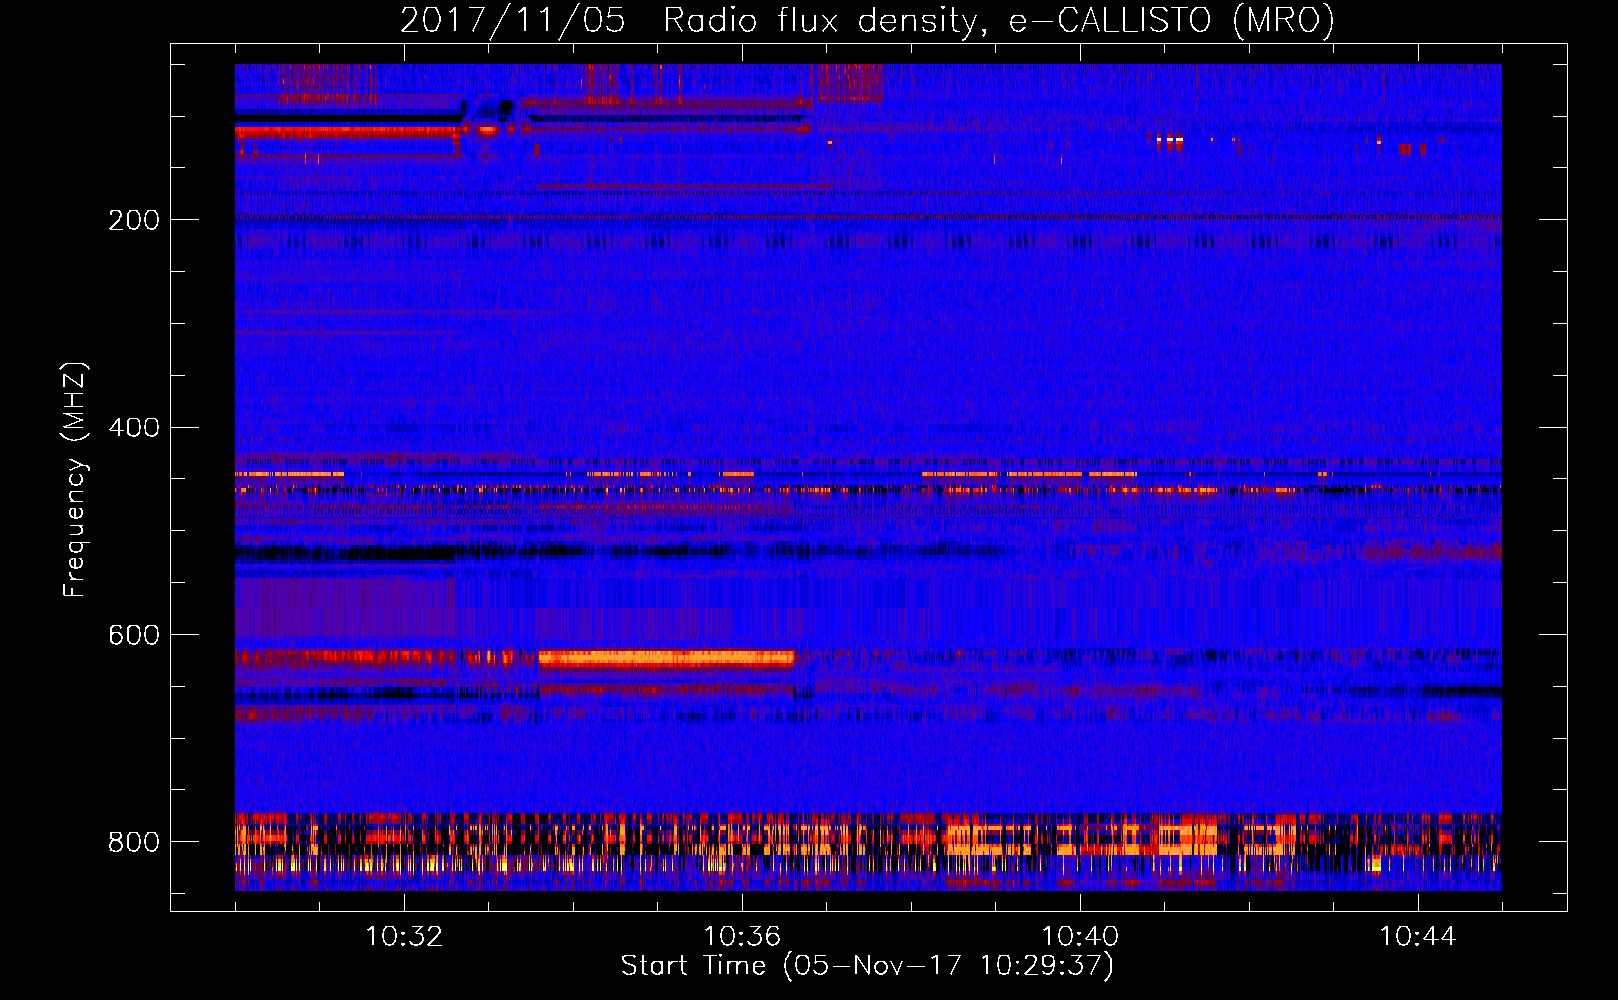Screen dimensions: 1618x1000
Task: Click the 10:40 time tick label
Action: (1080, 937)
